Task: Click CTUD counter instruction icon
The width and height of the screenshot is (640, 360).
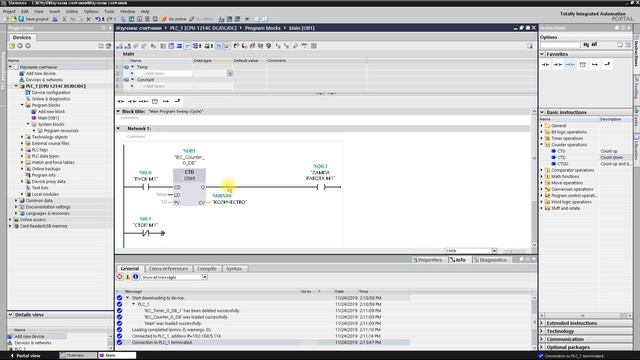Action: [x=554, y=164]
